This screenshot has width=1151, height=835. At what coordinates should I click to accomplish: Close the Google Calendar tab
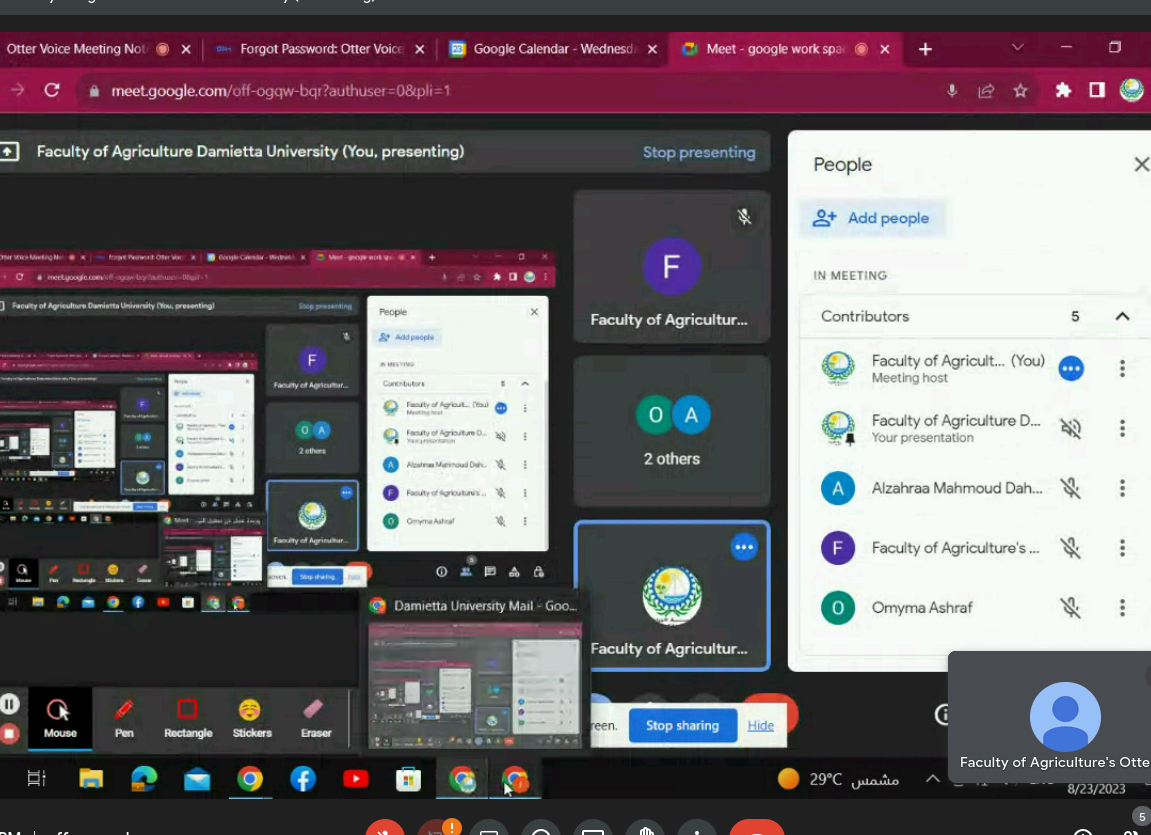pyautogui.click(x=652, y=49)
